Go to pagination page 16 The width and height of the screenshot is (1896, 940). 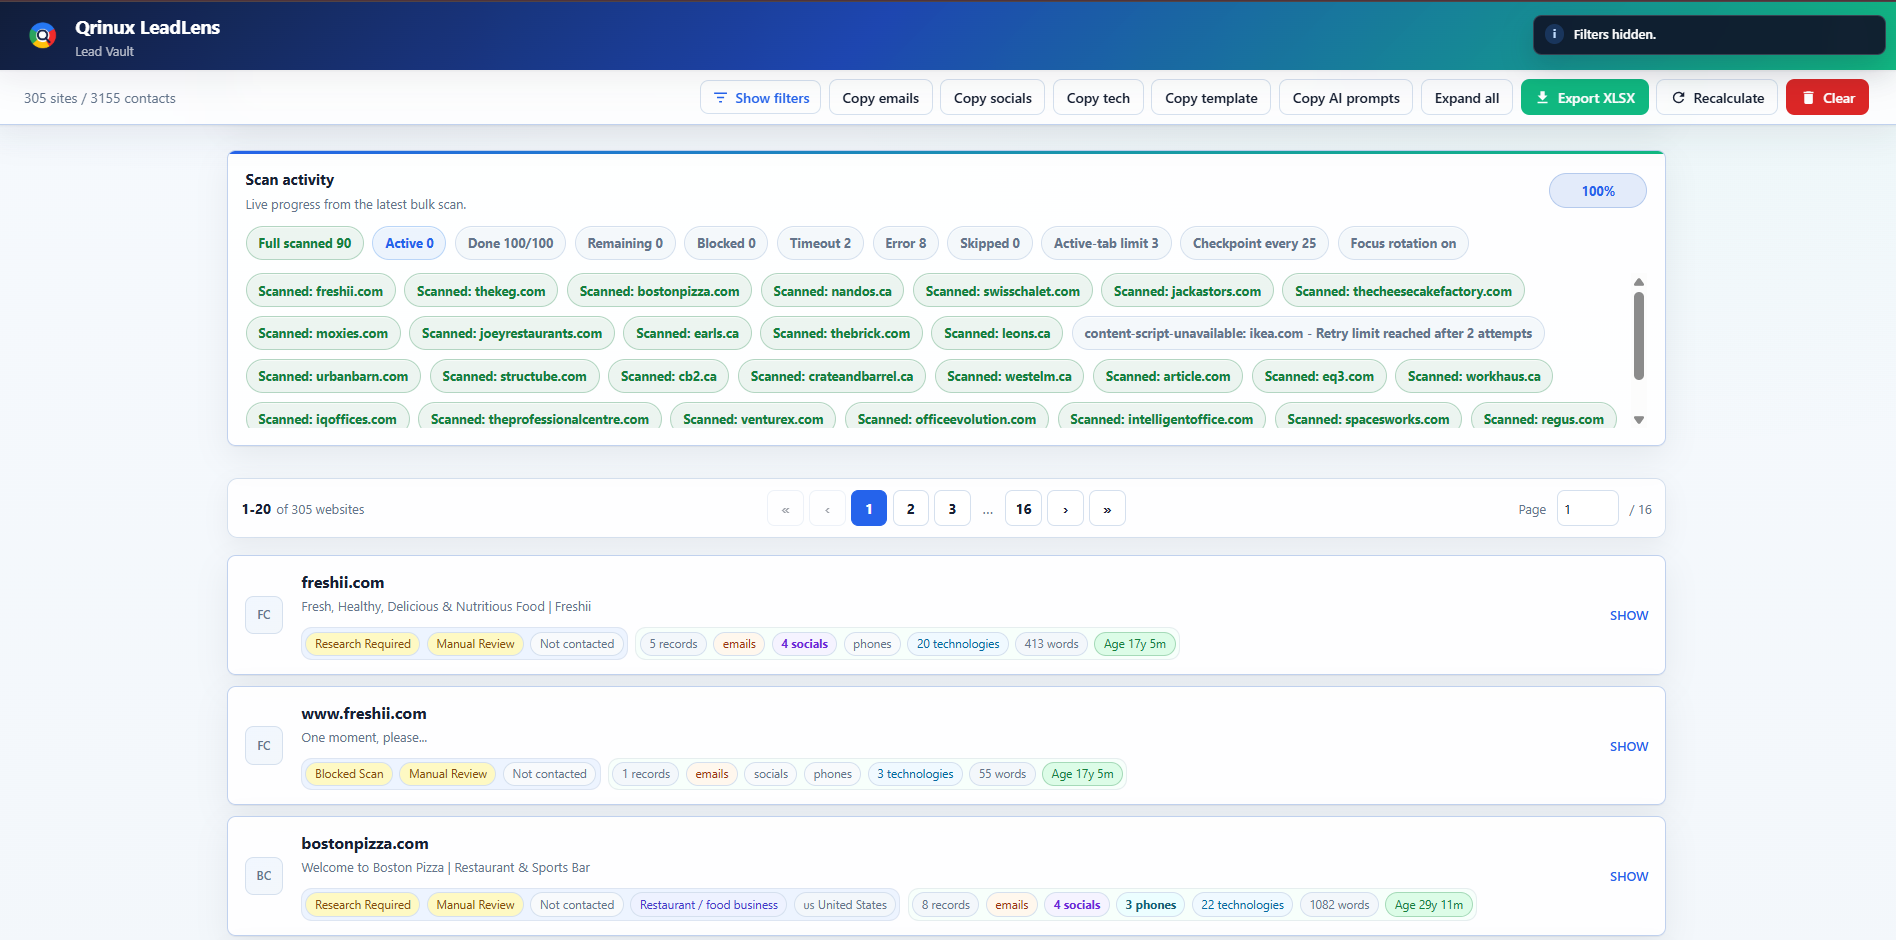pos(1024,509)
